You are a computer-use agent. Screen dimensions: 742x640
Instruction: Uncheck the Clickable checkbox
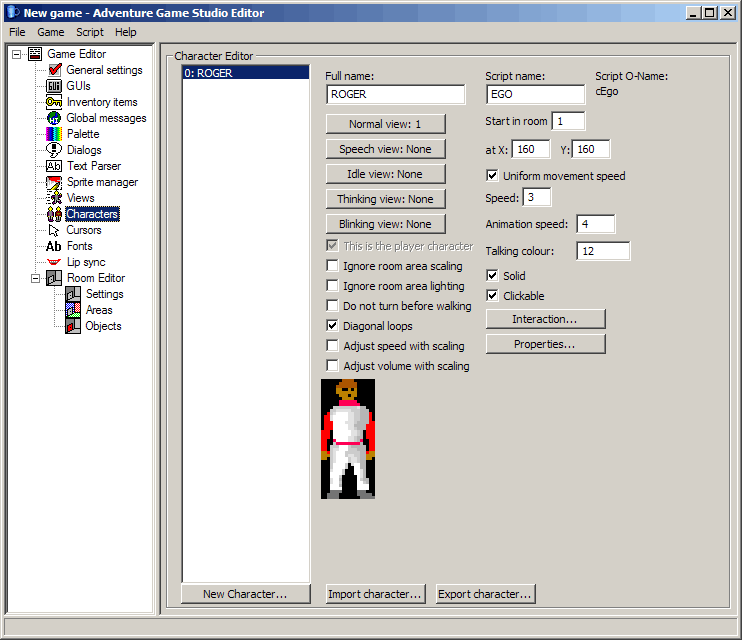point(492,295)
